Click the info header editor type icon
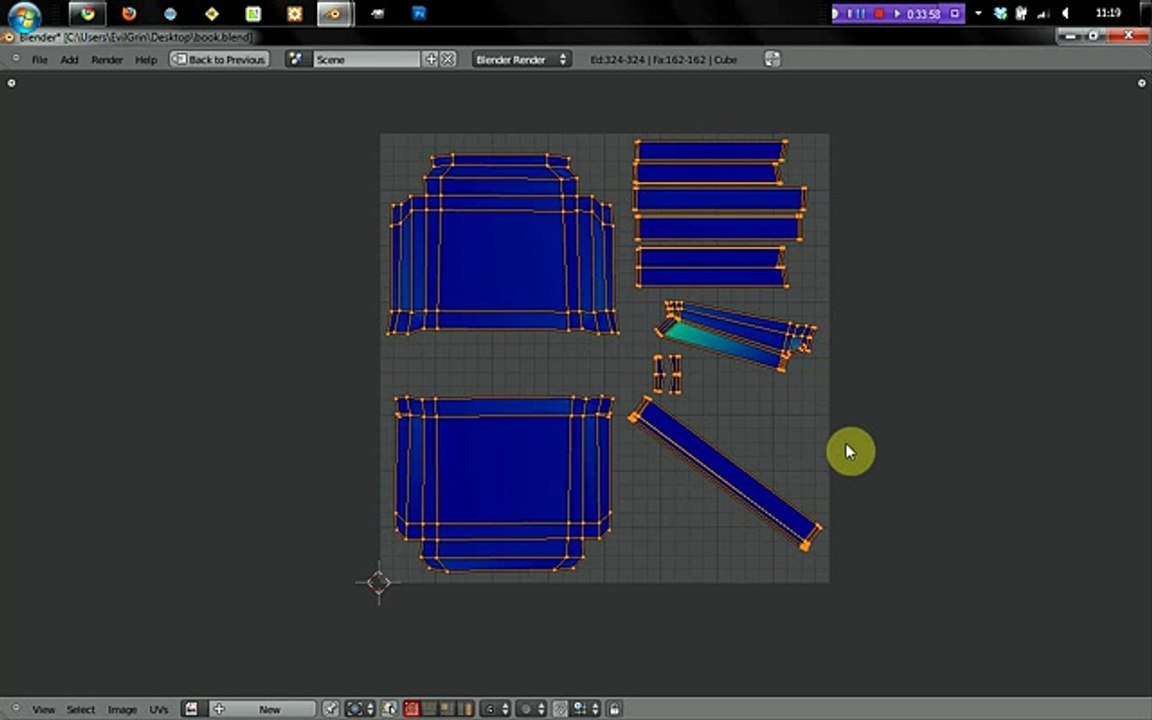Screen dimensions: 1152x720 point(15,59)
